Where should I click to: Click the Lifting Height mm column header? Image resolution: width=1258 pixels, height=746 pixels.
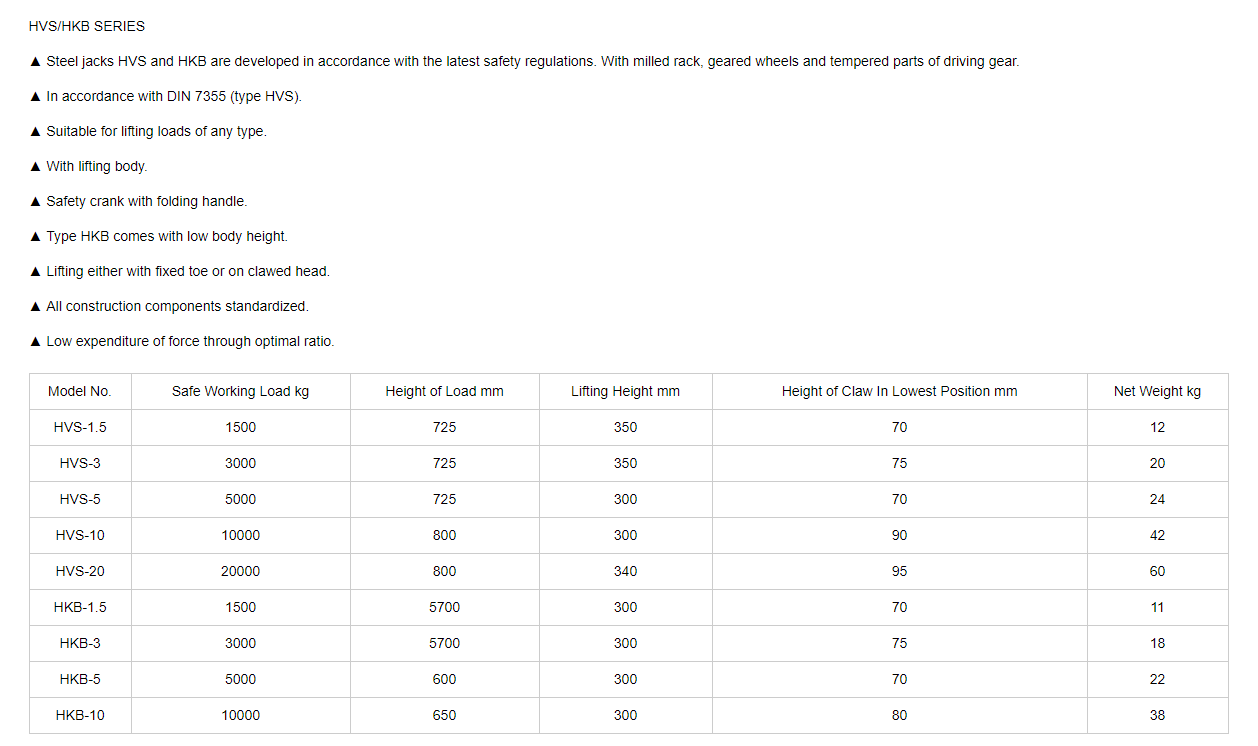pos(625,391)
